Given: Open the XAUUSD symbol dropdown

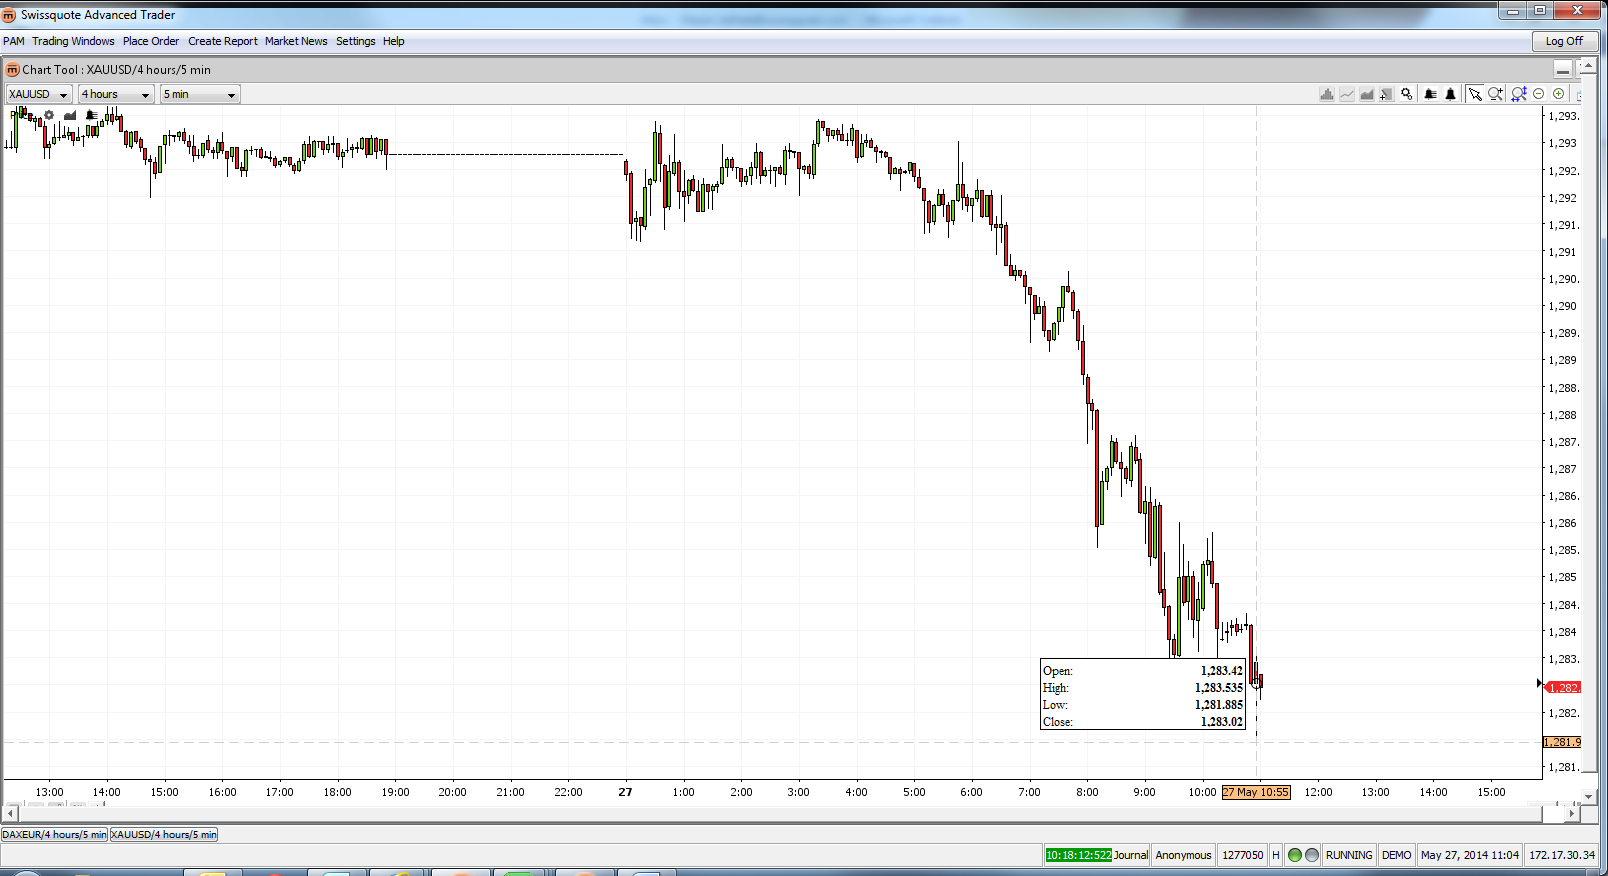Looking at the screenshot, I should tap(39, 94).
